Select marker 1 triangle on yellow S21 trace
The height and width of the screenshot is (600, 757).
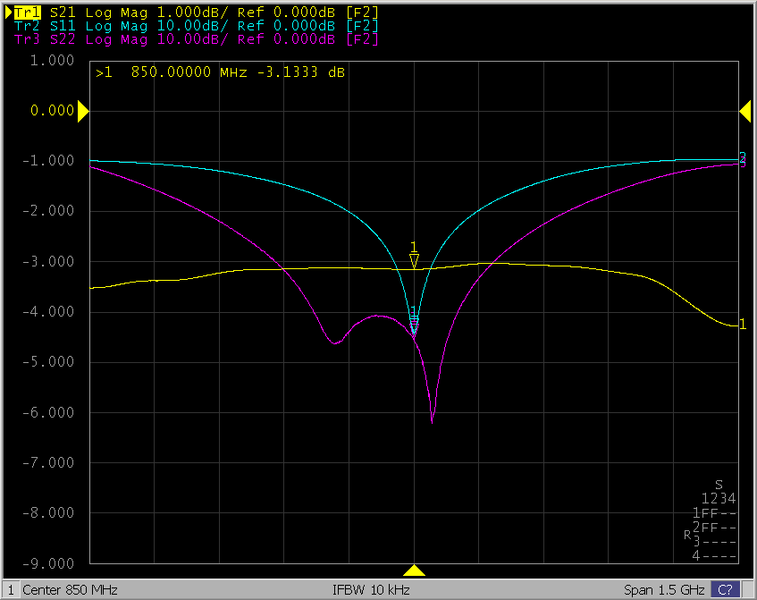pos(414,258)
